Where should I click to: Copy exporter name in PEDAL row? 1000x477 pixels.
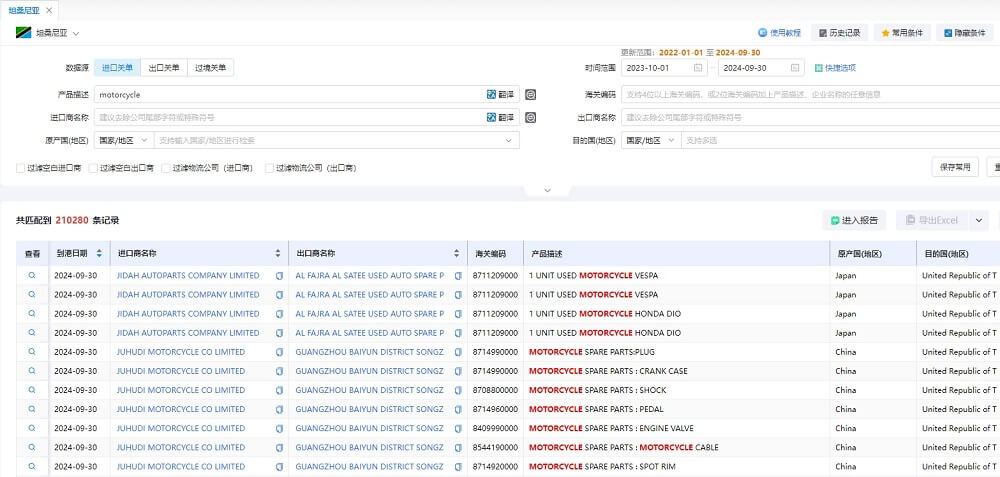click(x=458, y=409)
